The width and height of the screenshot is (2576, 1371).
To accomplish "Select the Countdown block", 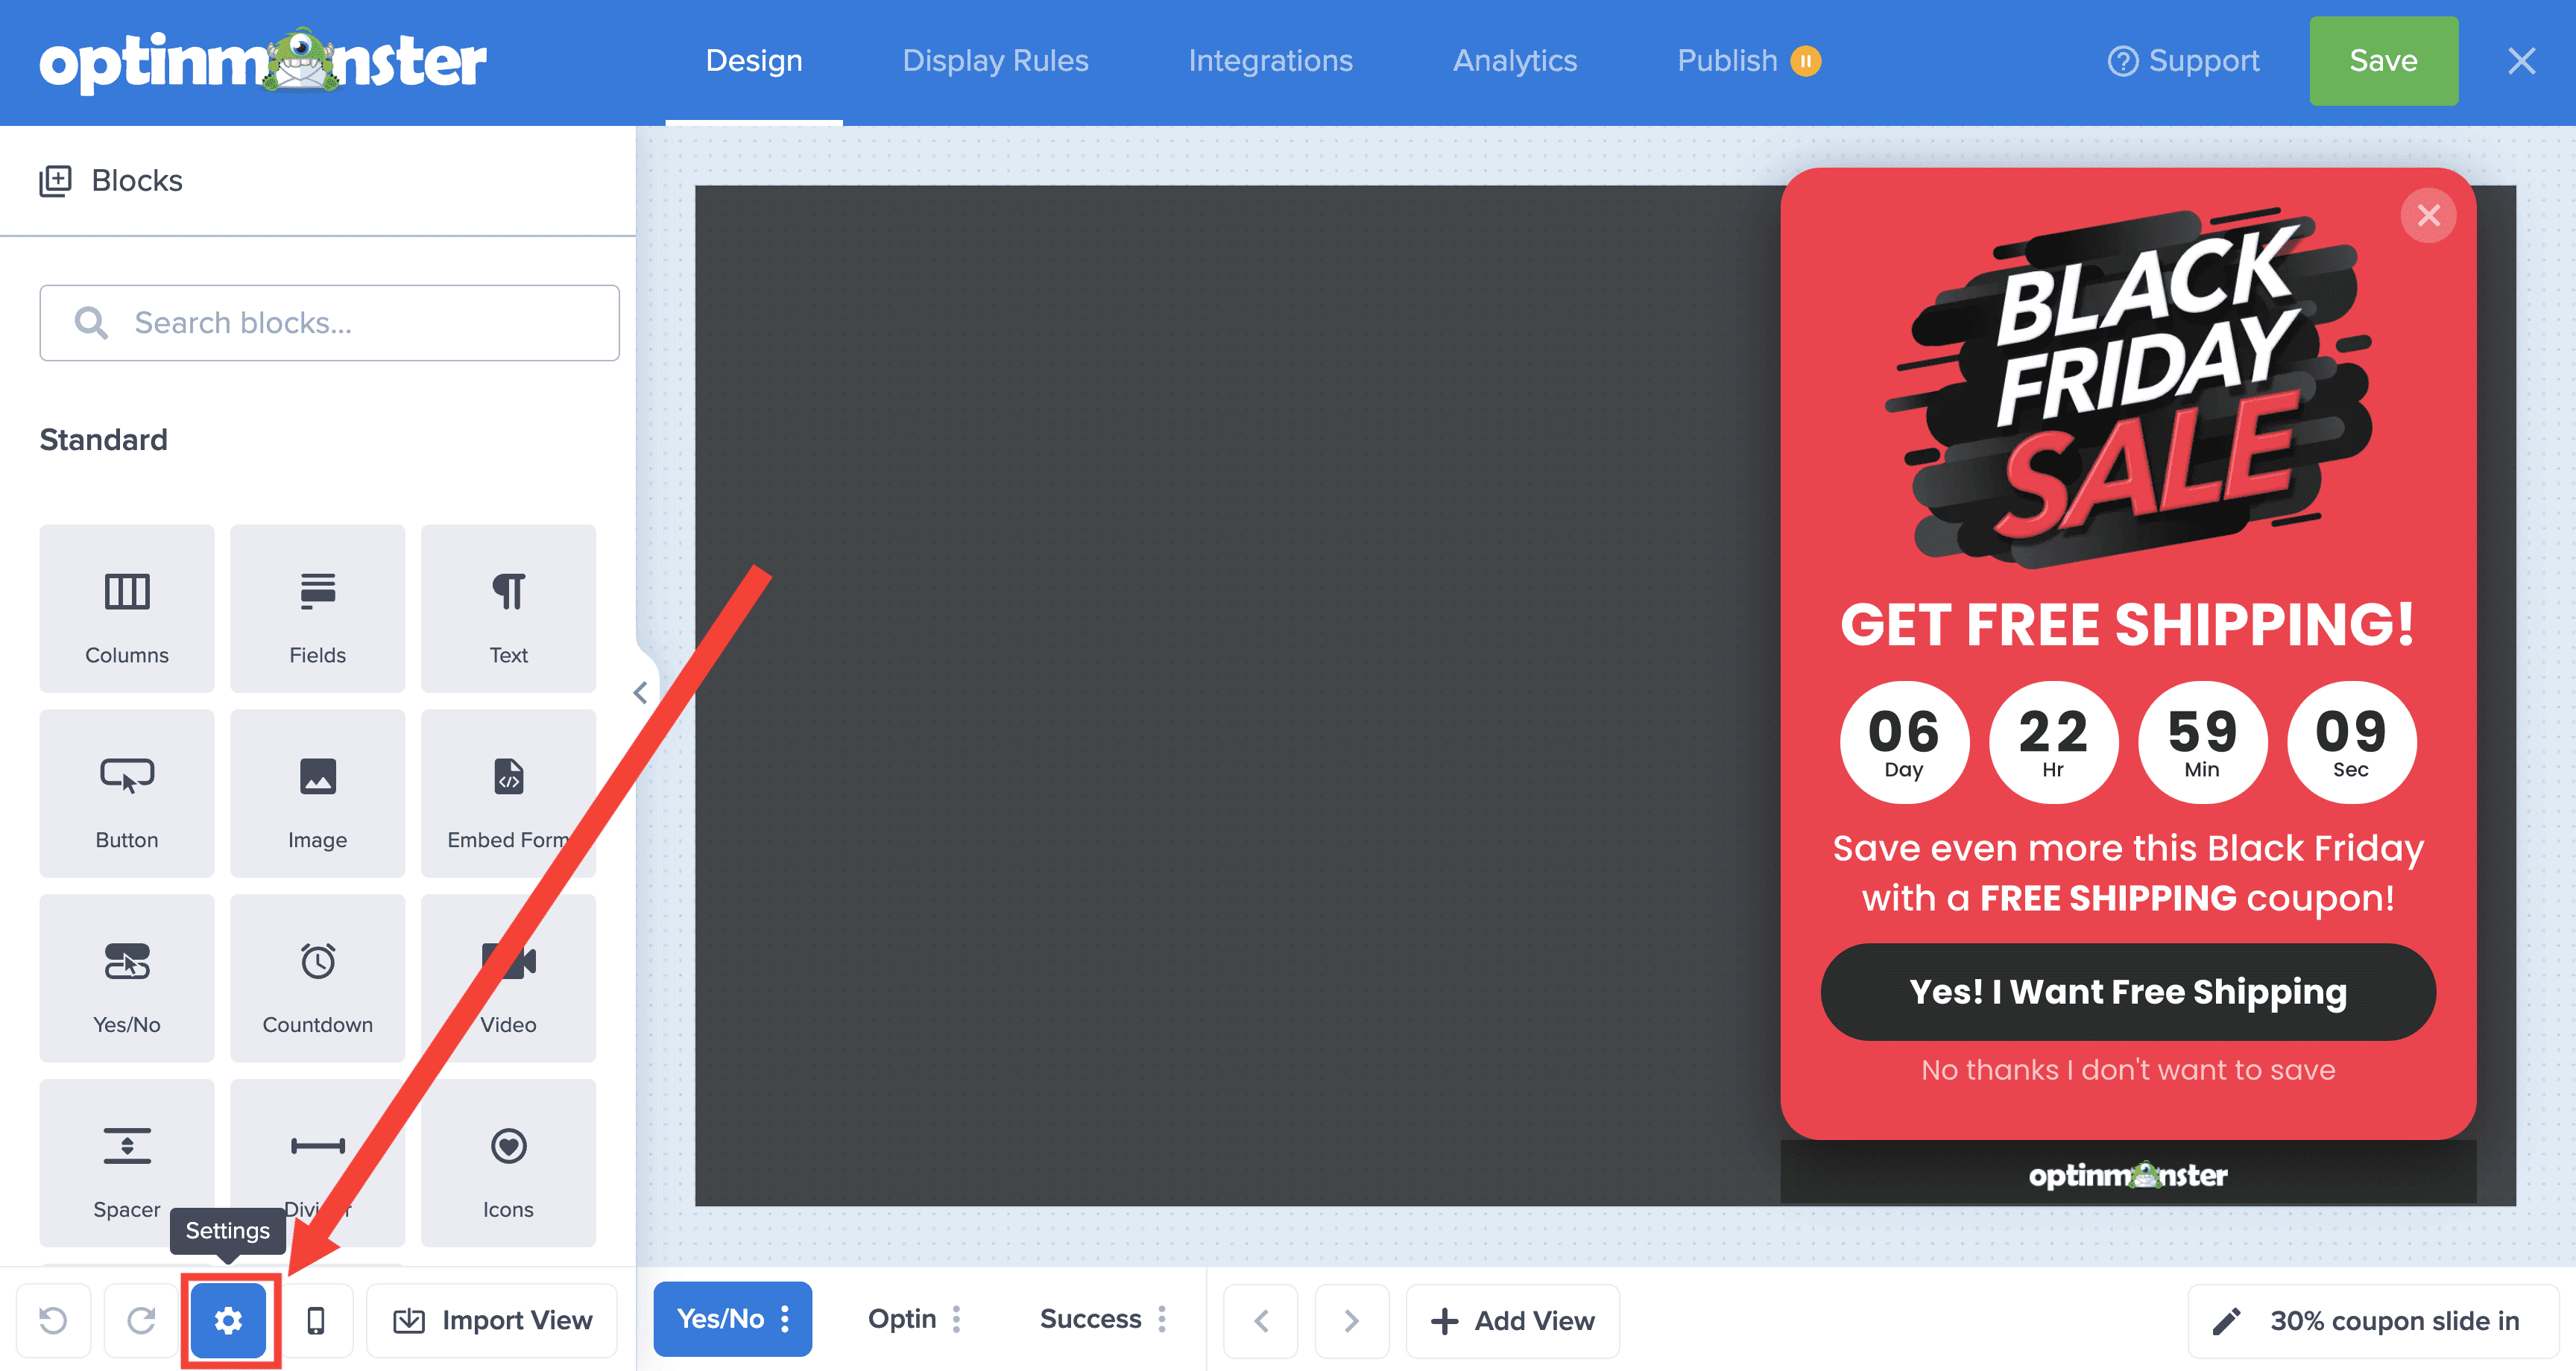I will [x=317, y=978].
